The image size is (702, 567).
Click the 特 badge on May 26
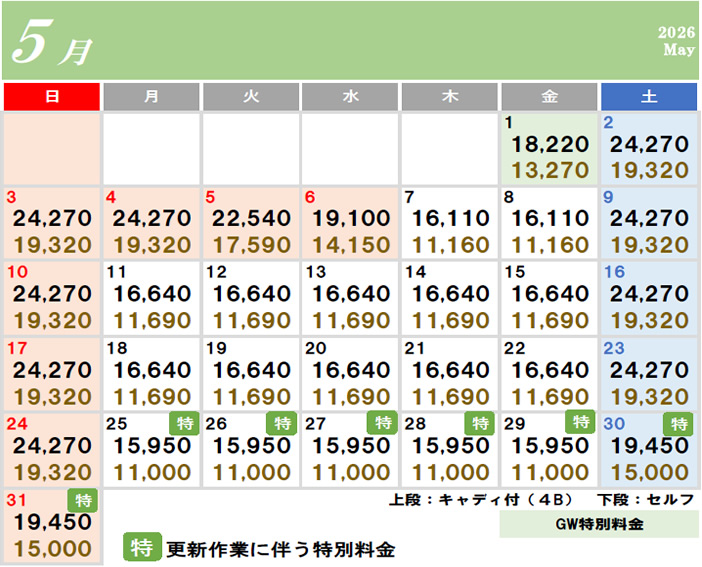(x=281, y=423)
